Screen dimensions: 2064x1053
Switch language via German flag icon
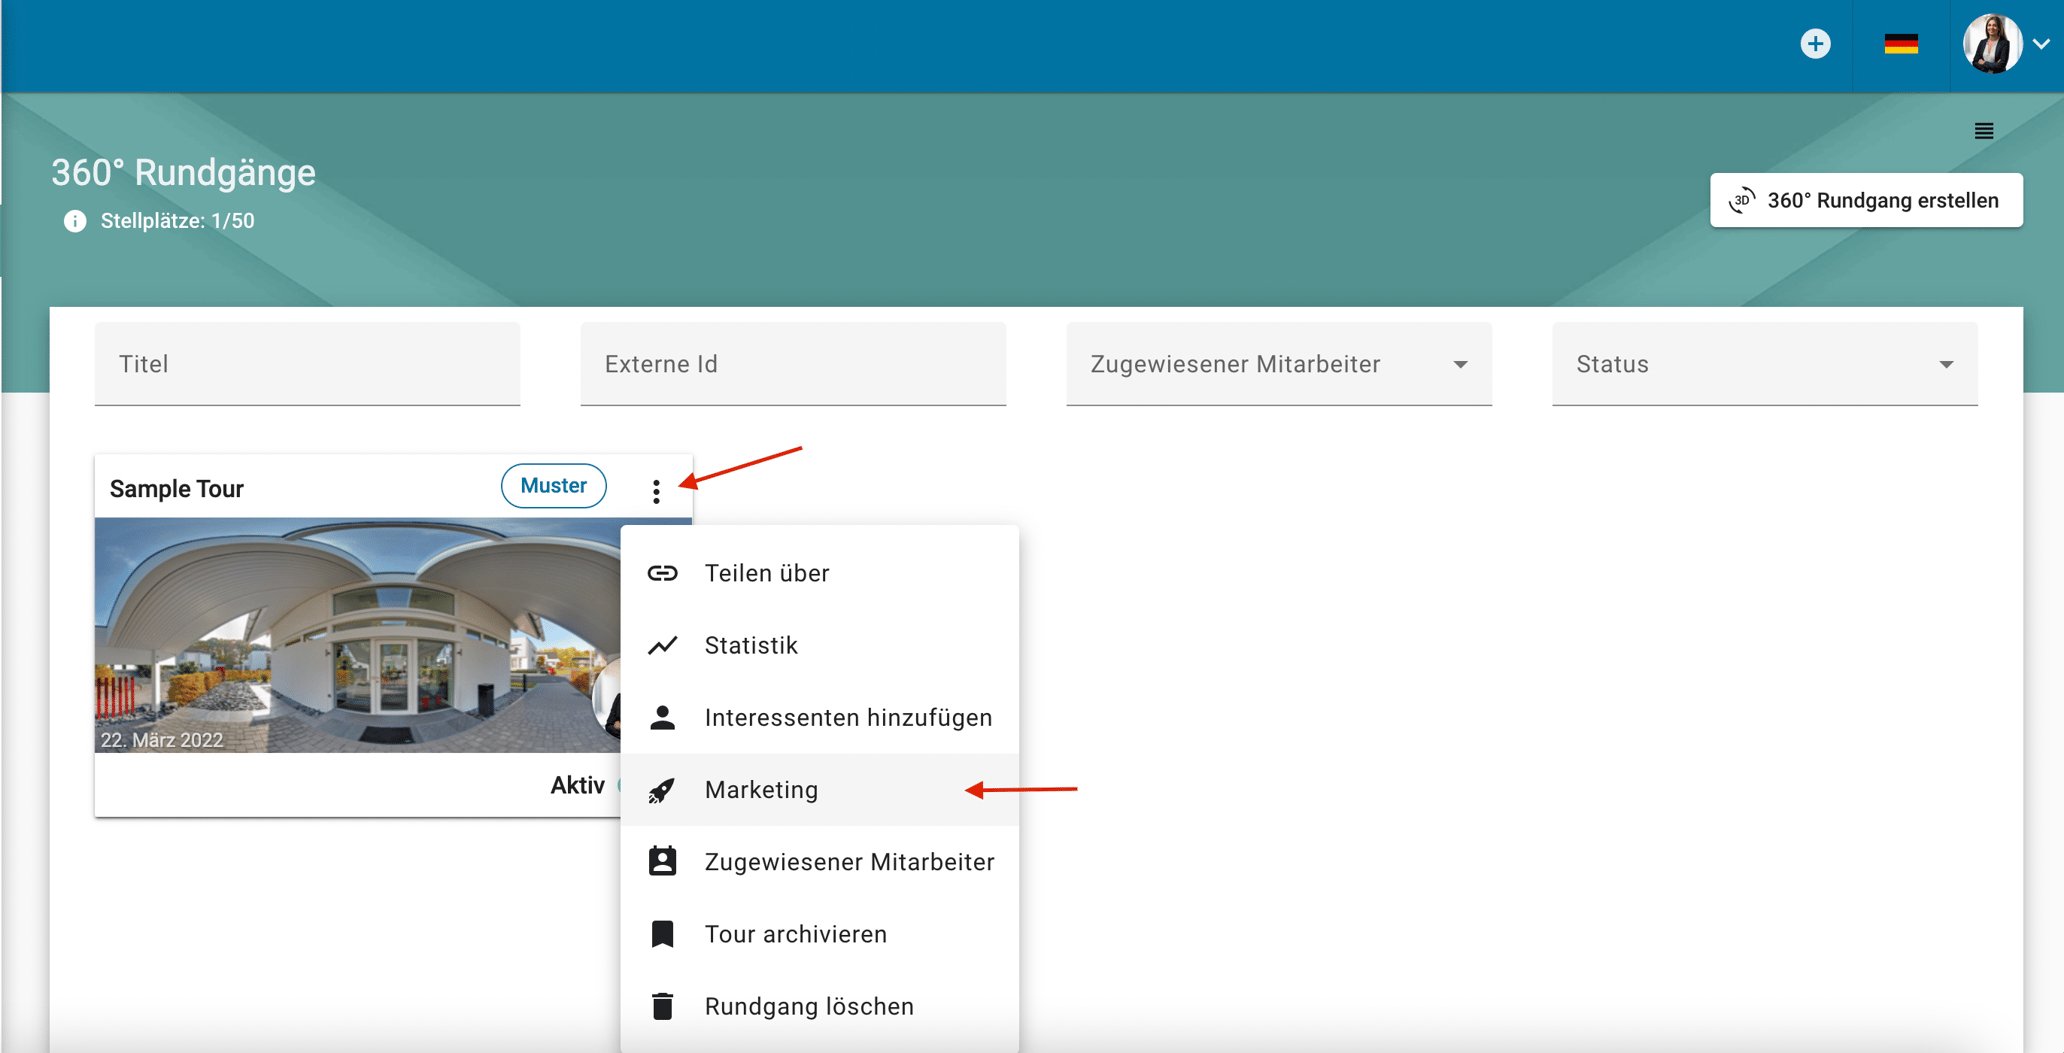coord(1900,44)
